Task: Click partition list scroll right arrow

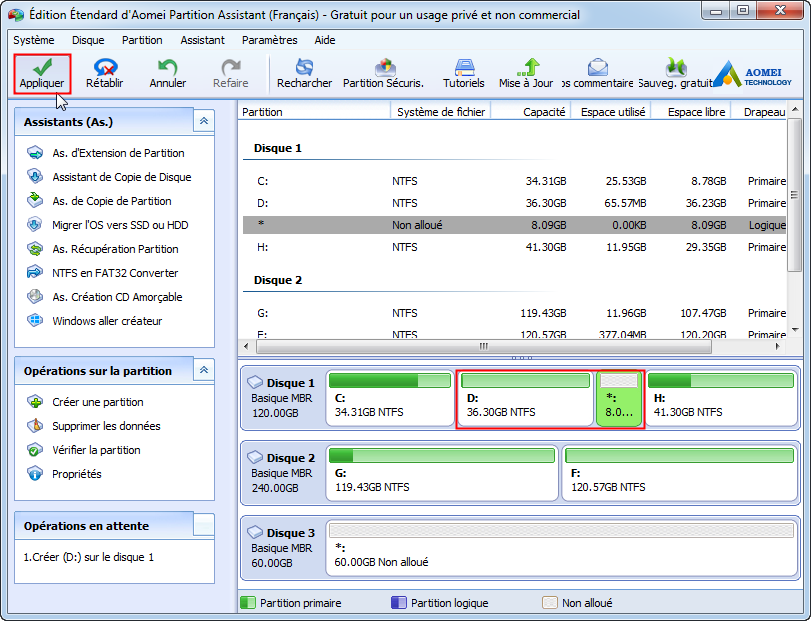Action: point(777,346)
